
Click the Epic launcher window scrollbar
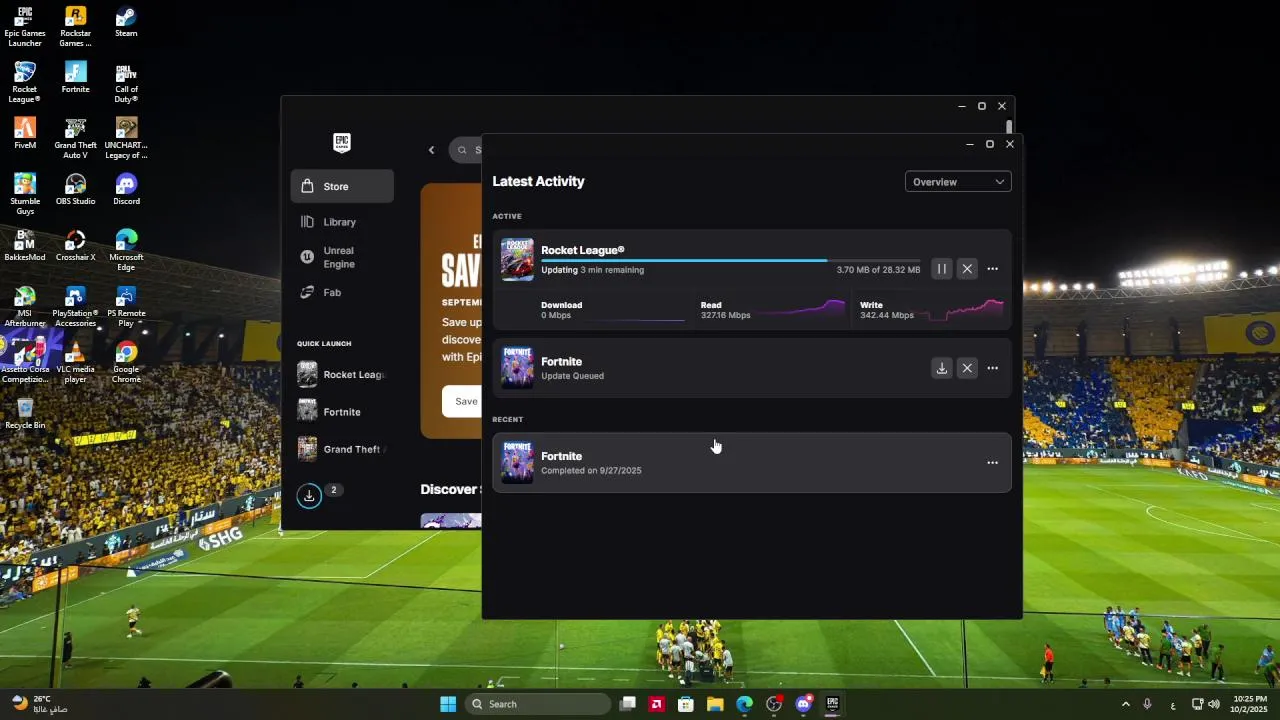click(1009, 127)
